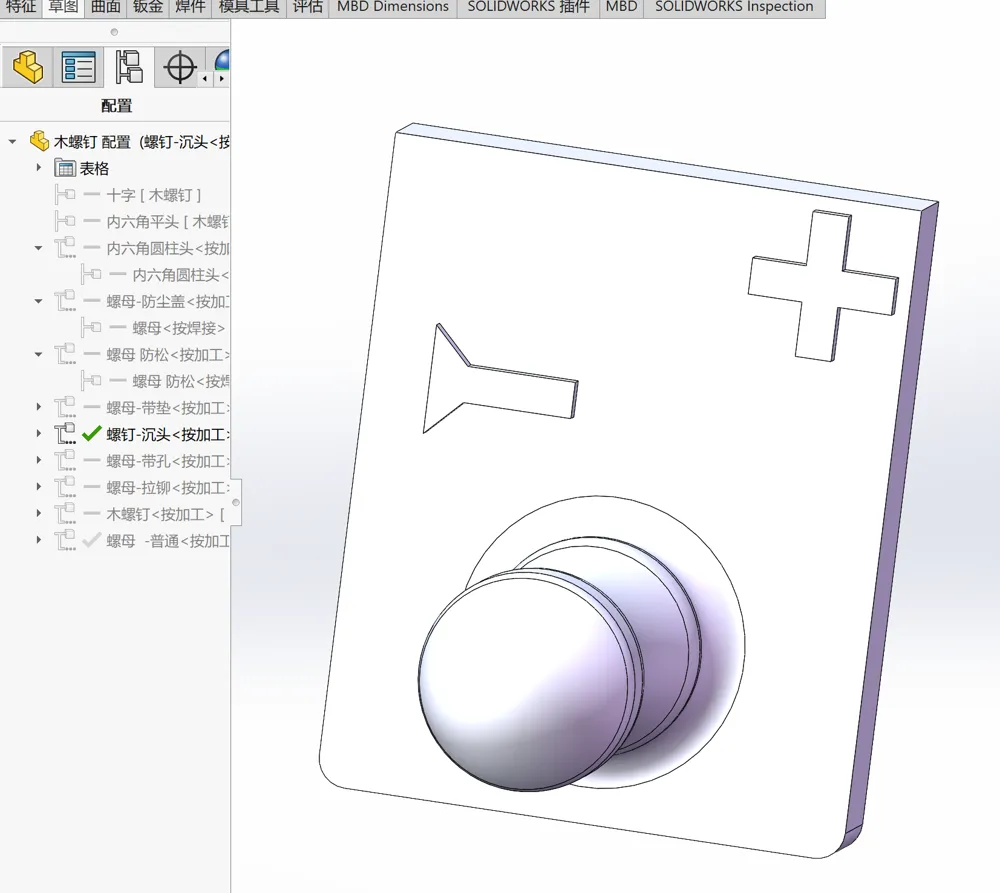The height and width of the screenshot is (893, 1000).
Task: Collapse the 螺母 防松<按加工> configuration
Action: pos(38,355)
